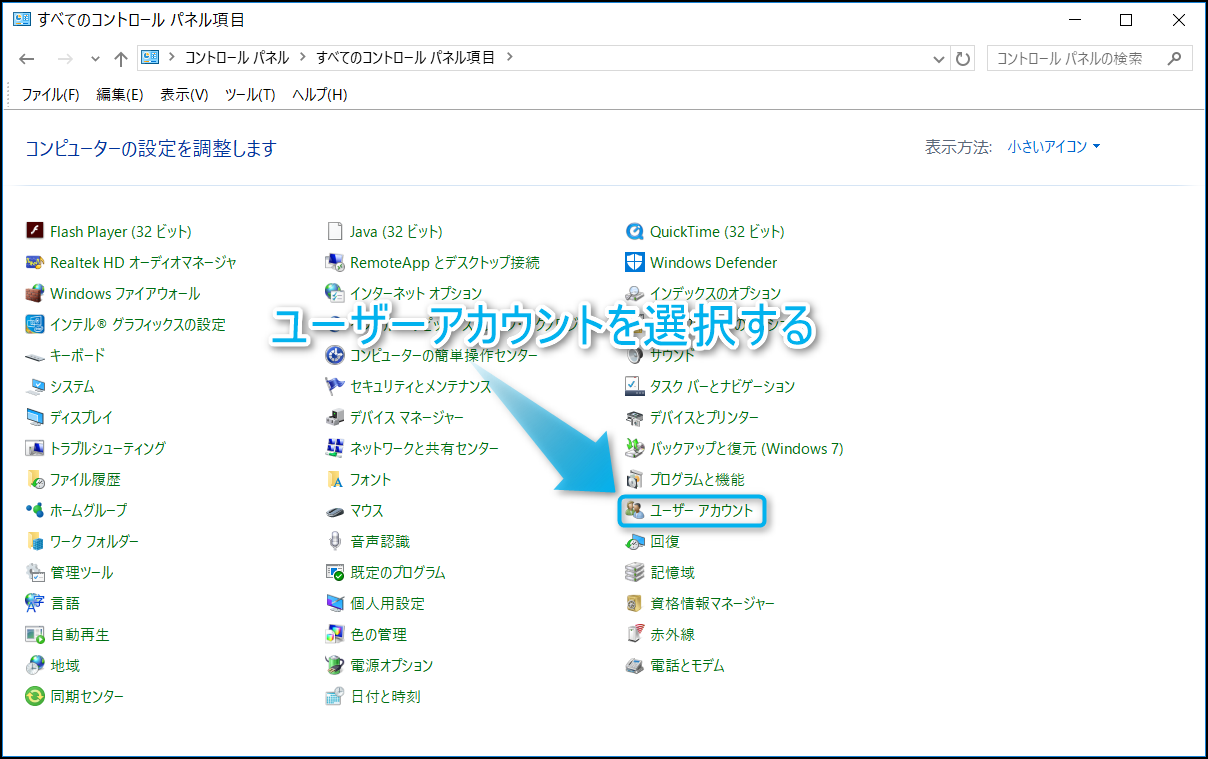Open recent locations dropdown arrow
Viewport: 1208px width, 759px height.
(95, 58)
